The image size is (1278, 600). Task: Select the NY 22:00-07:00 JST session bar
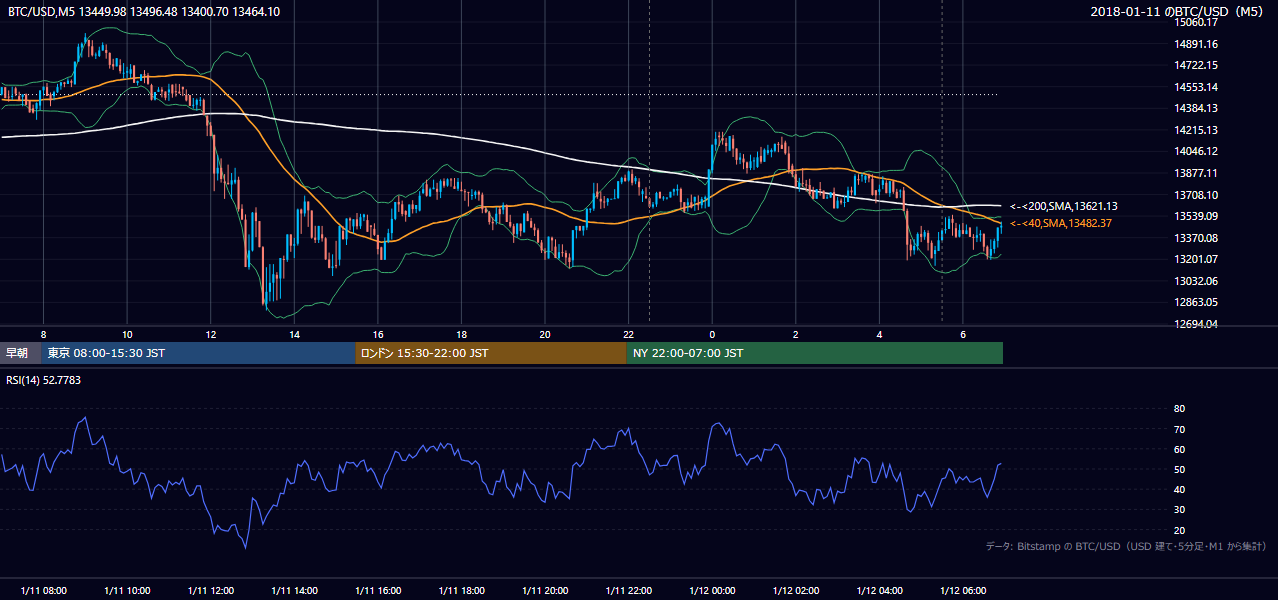[x=815, y=353]
